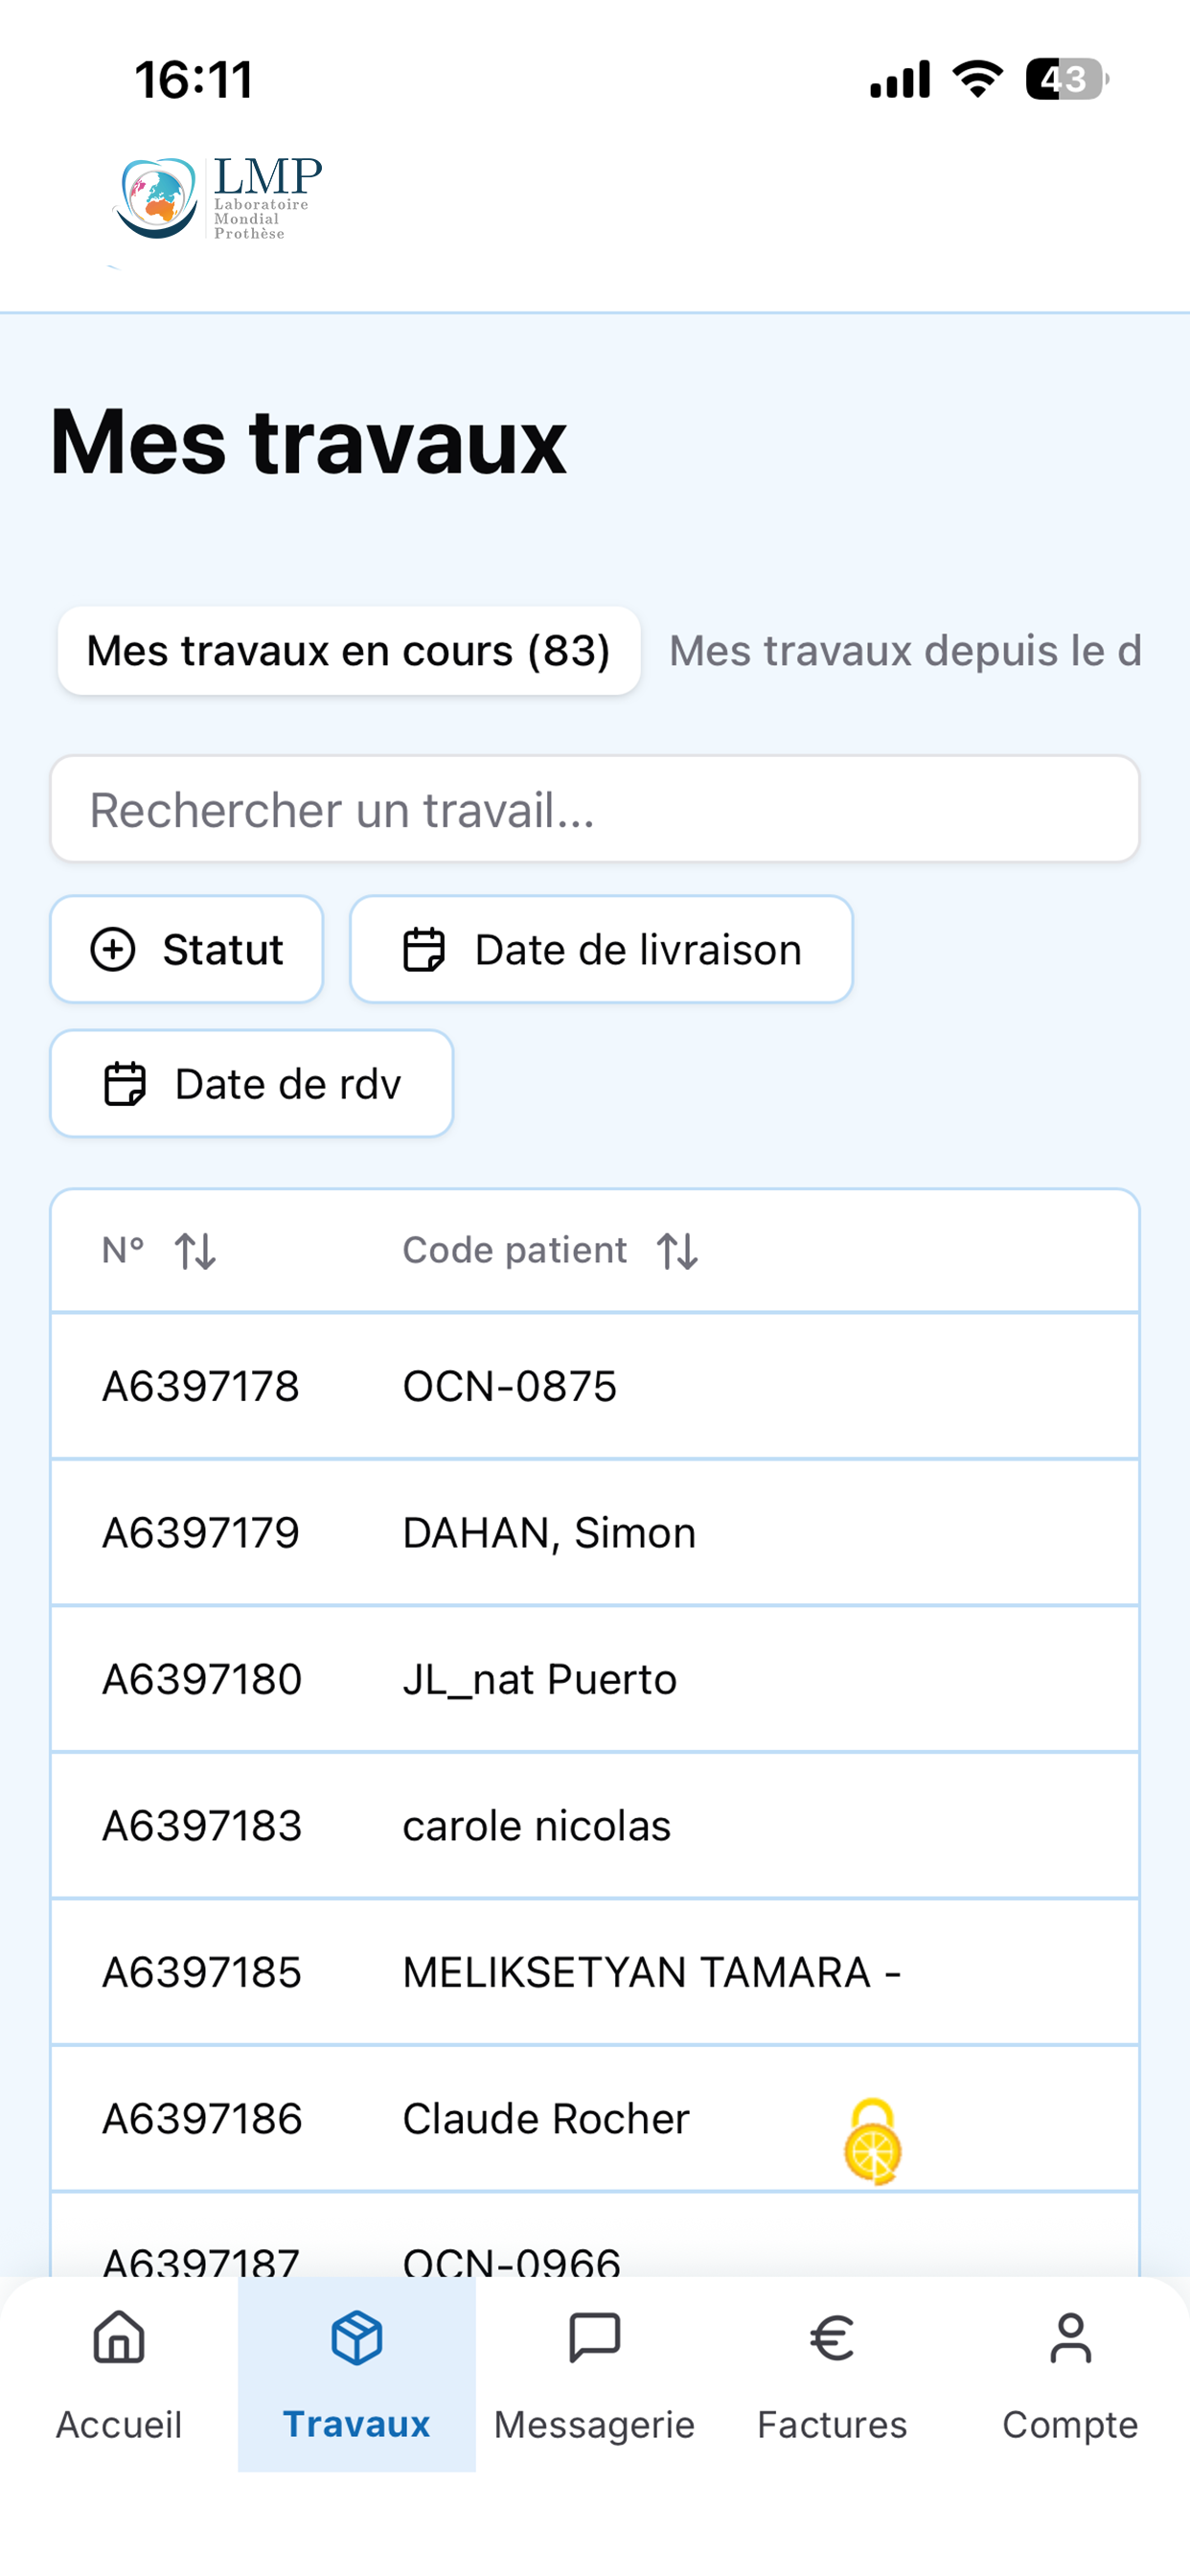Tap the padlock icon on Claude Rocher row
The height and width of the screenshot is (2576, 1190).
point(872,2141)
